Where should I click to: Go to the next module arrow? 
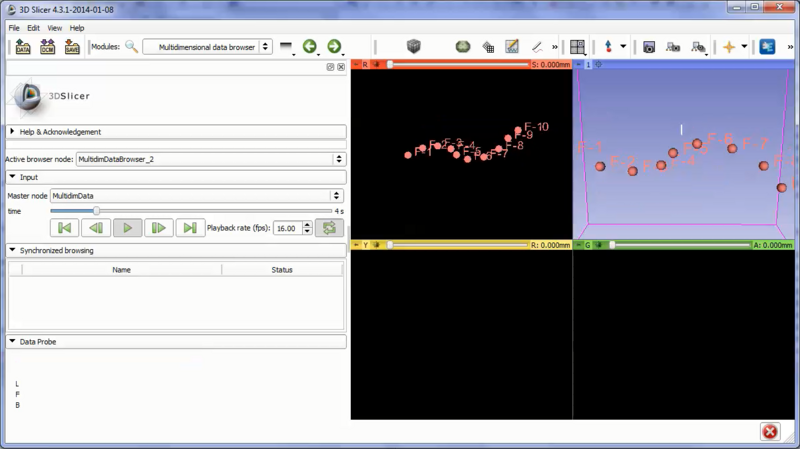click(x=334, y=46)
